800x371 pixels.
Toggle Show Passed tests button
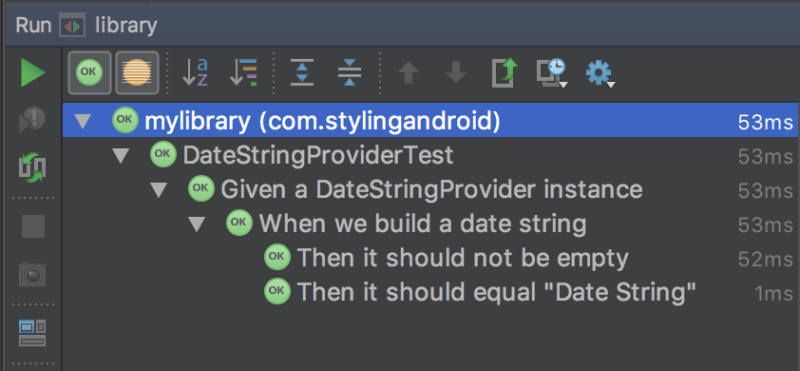(89, 72)
